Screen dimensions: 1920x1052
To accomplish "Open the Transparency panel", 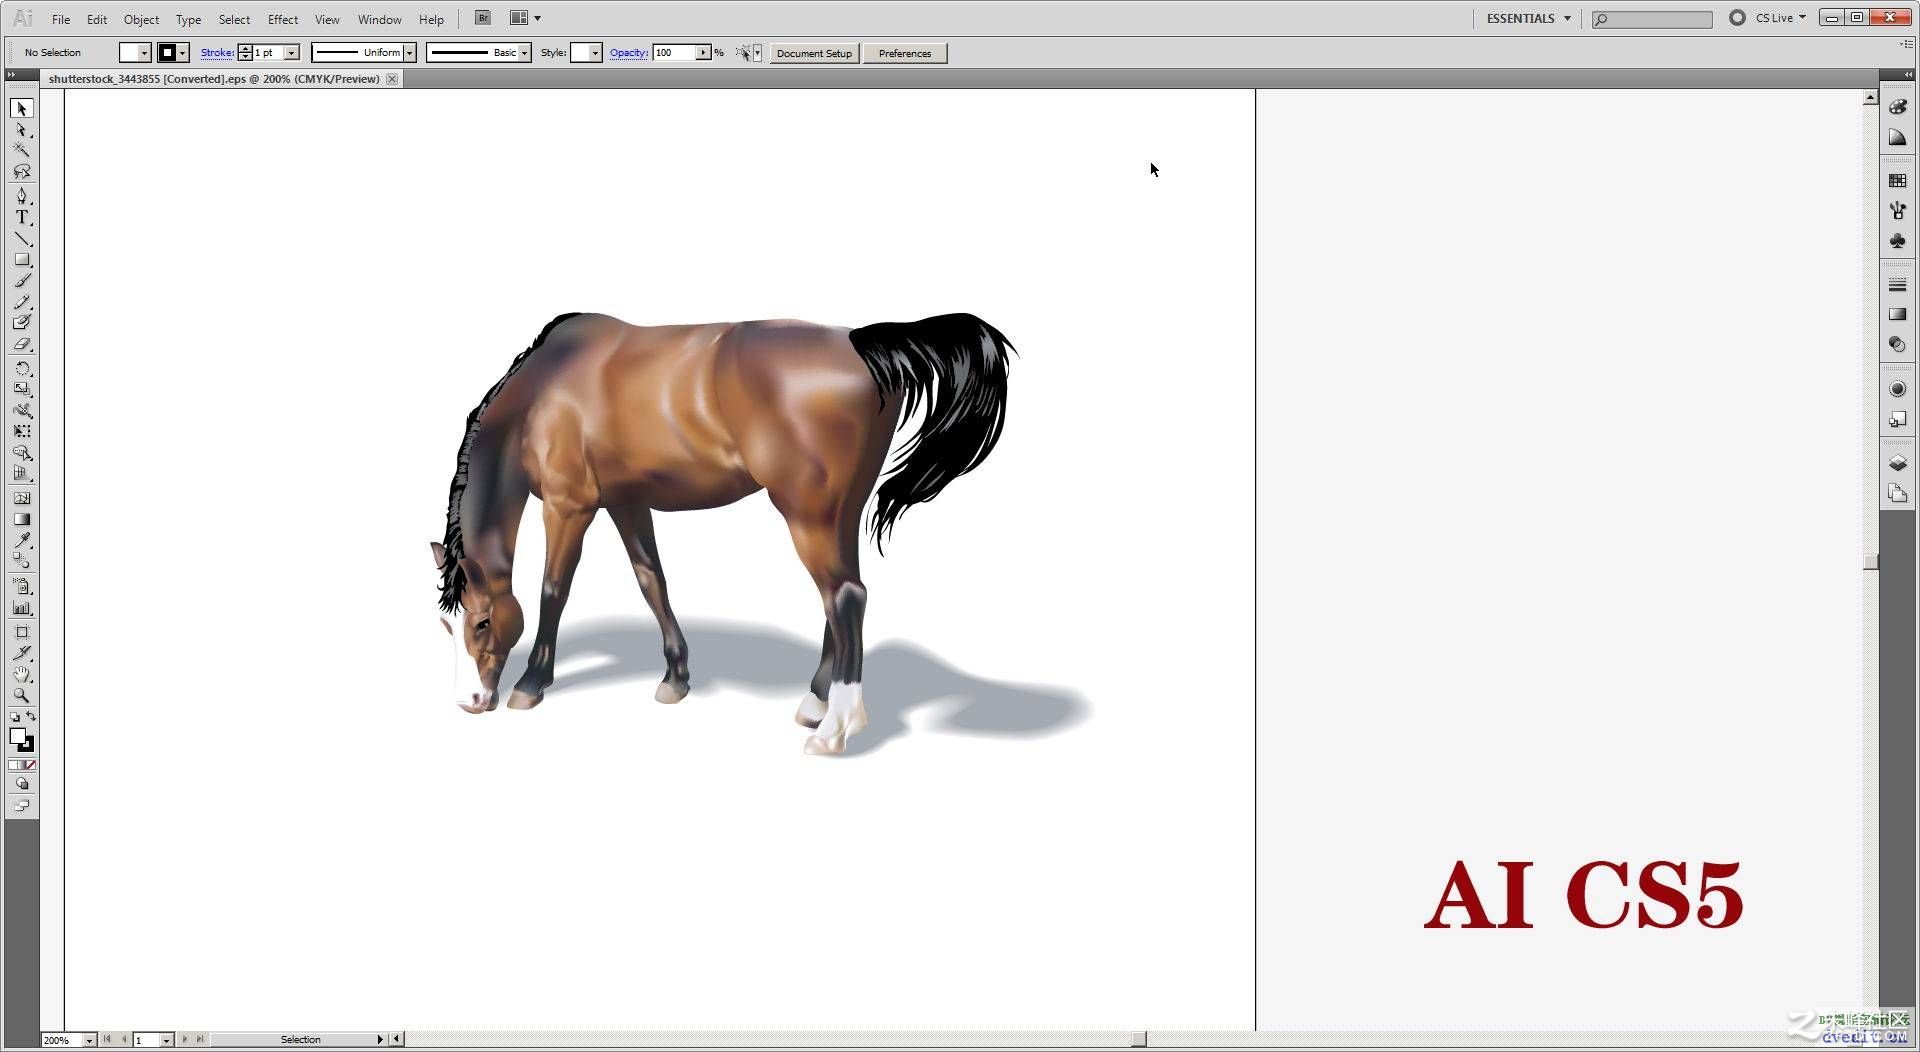I will coord(1897,345).
